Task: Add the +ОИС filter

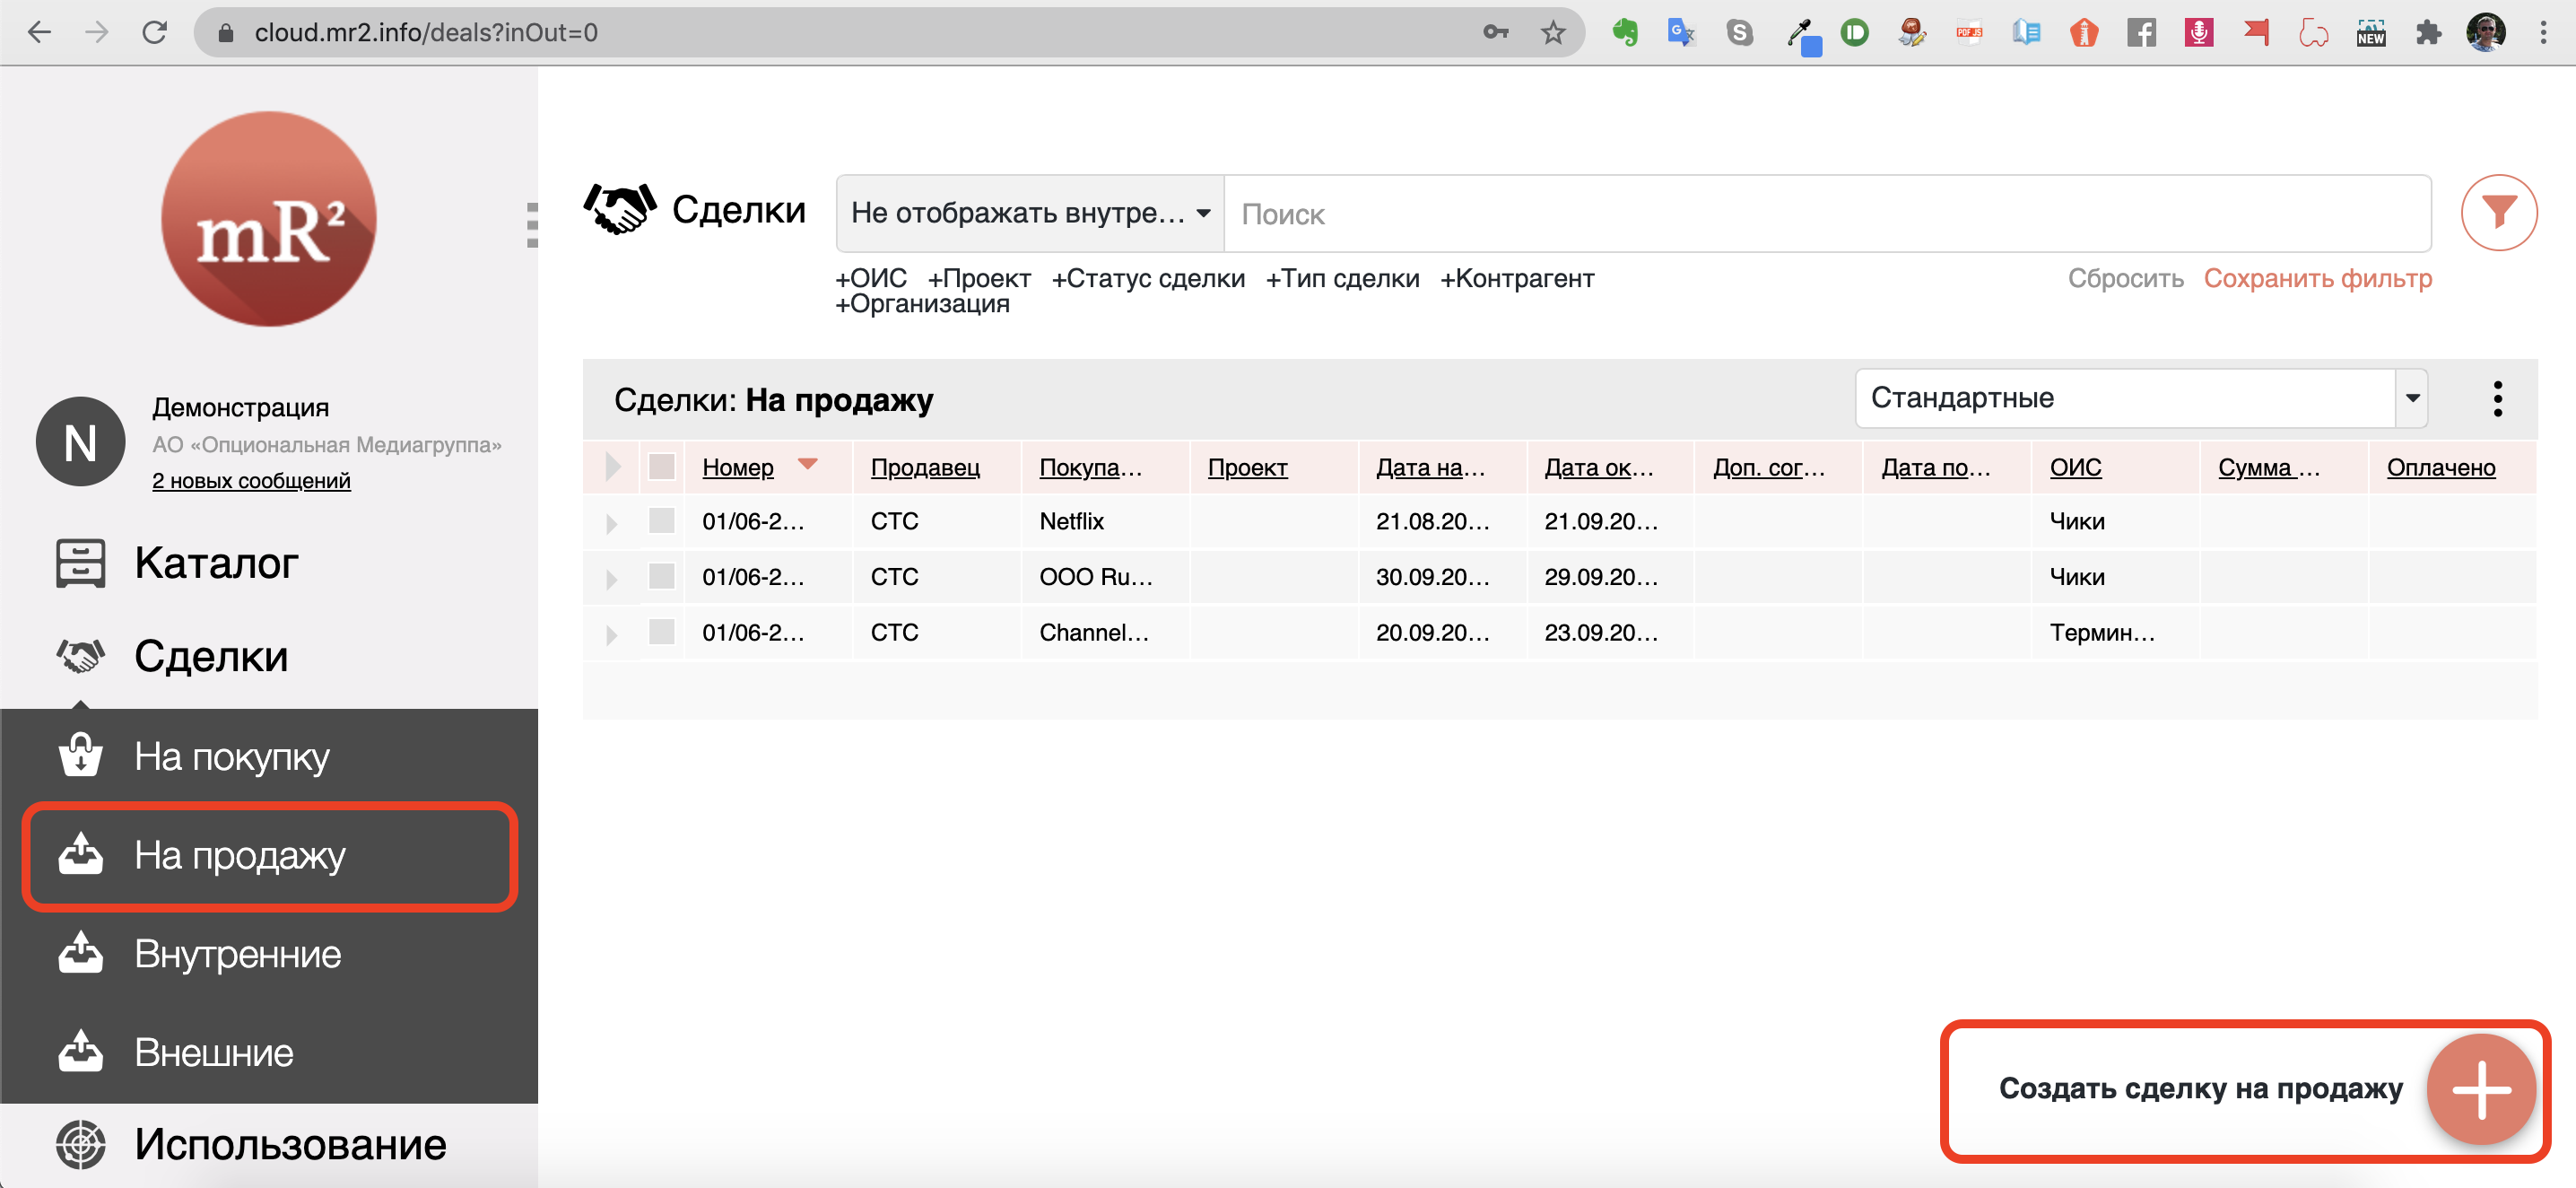Action: [x=870, y=278]
